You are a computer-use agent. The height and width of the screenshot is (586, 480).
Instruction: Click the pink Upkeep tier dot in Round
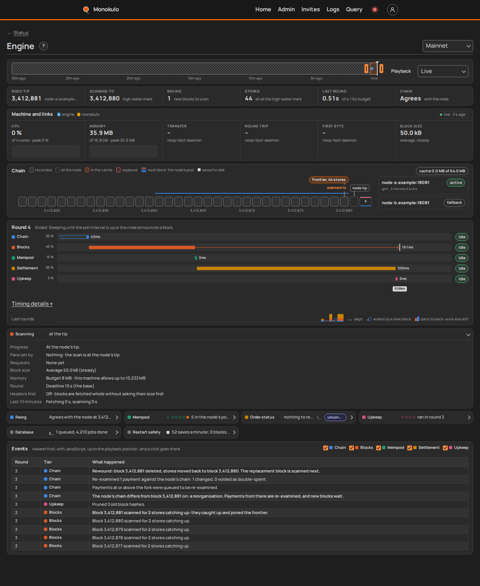tap(13, 279)
